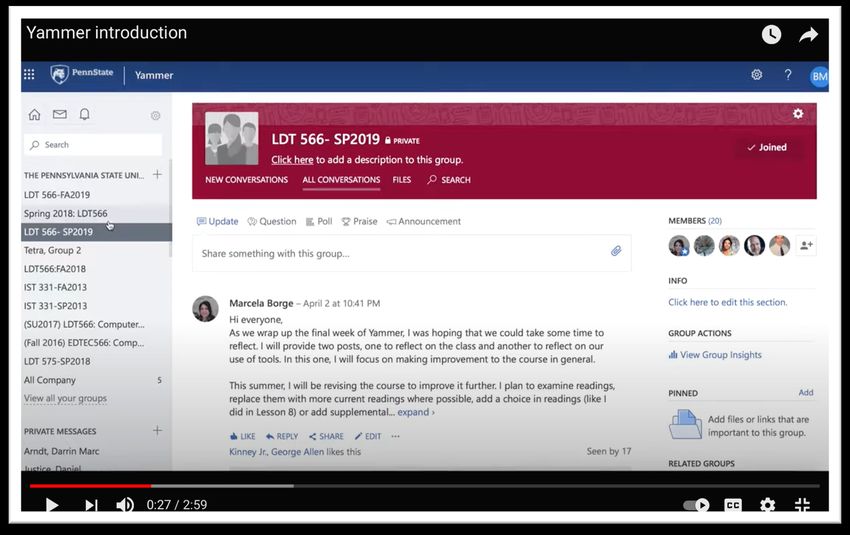Click the Joined button

(x=767, y=147)
